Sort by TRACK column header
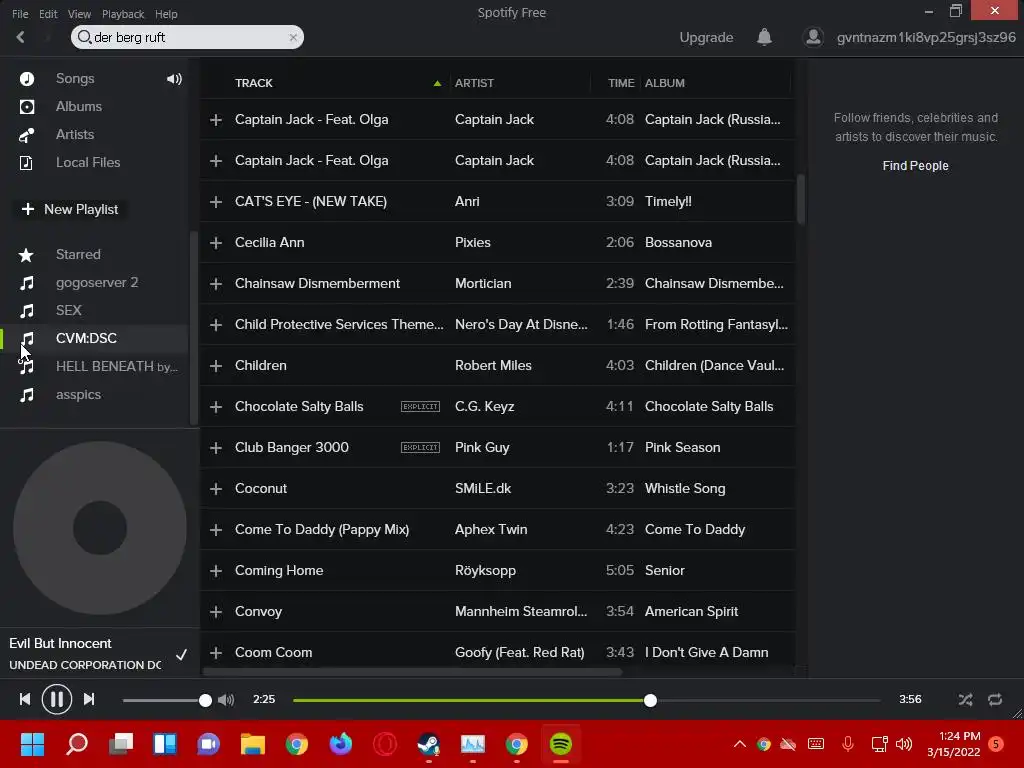 coord(253,83)
